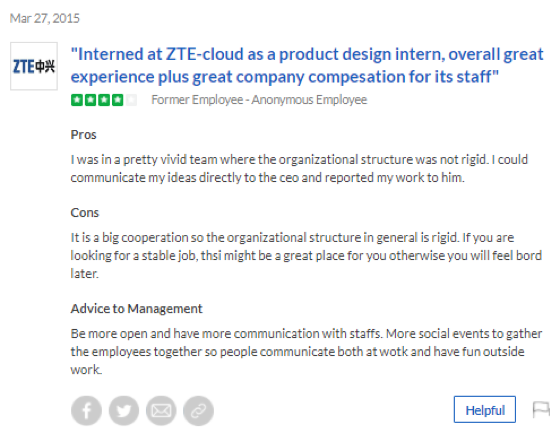The width and height of the screenshot is (560, 433).
Task: Click the first green star
Action: tap(77, 100)
